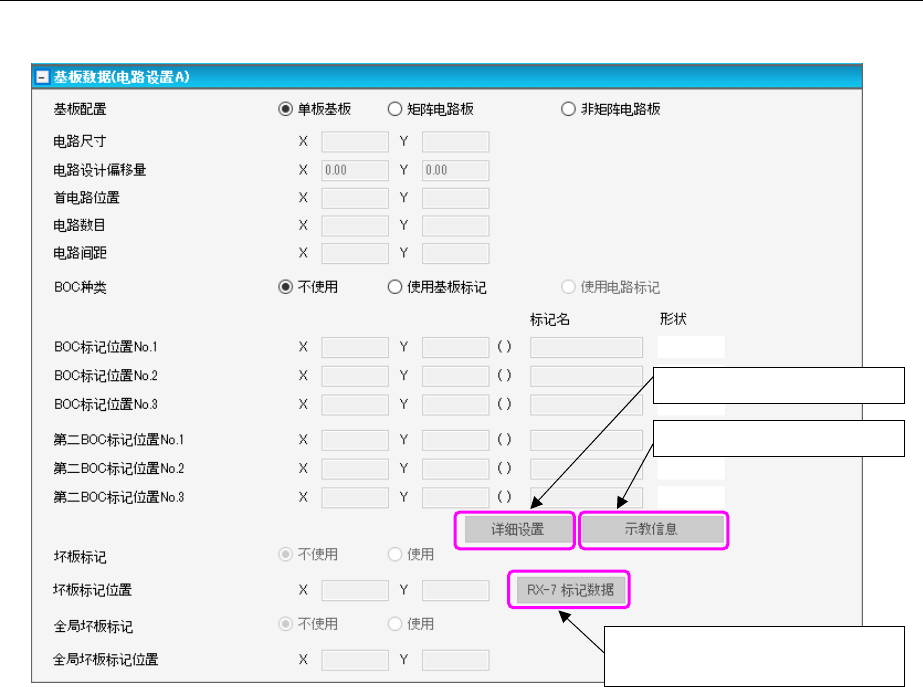Choose 使用基板标记 for BOC种类
The width and height of the screenshot is (923, 687).
coord(394,287)
